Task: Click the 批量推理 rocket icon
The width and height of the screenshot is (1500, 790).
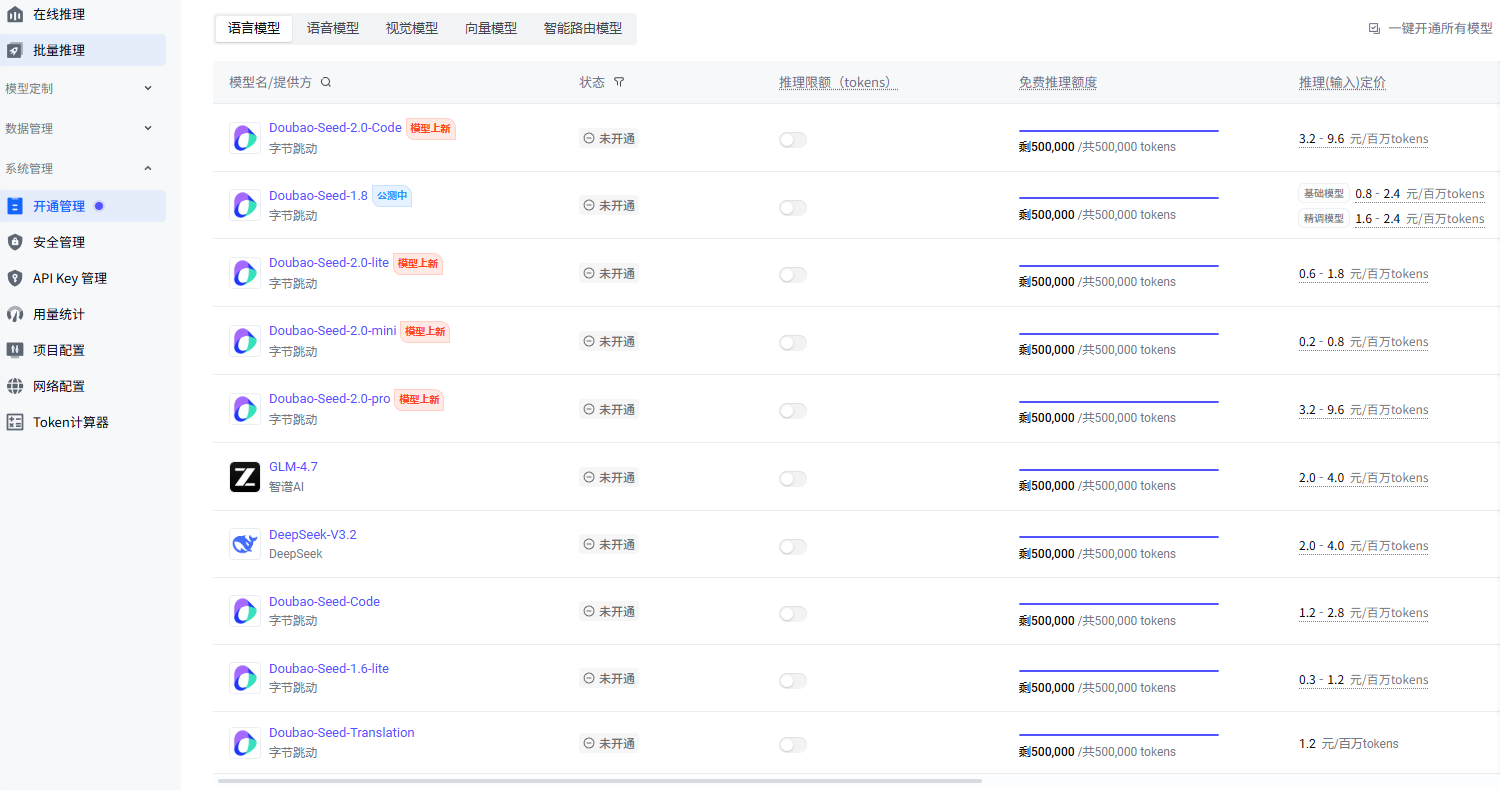Action: click(x=15, y=50)
